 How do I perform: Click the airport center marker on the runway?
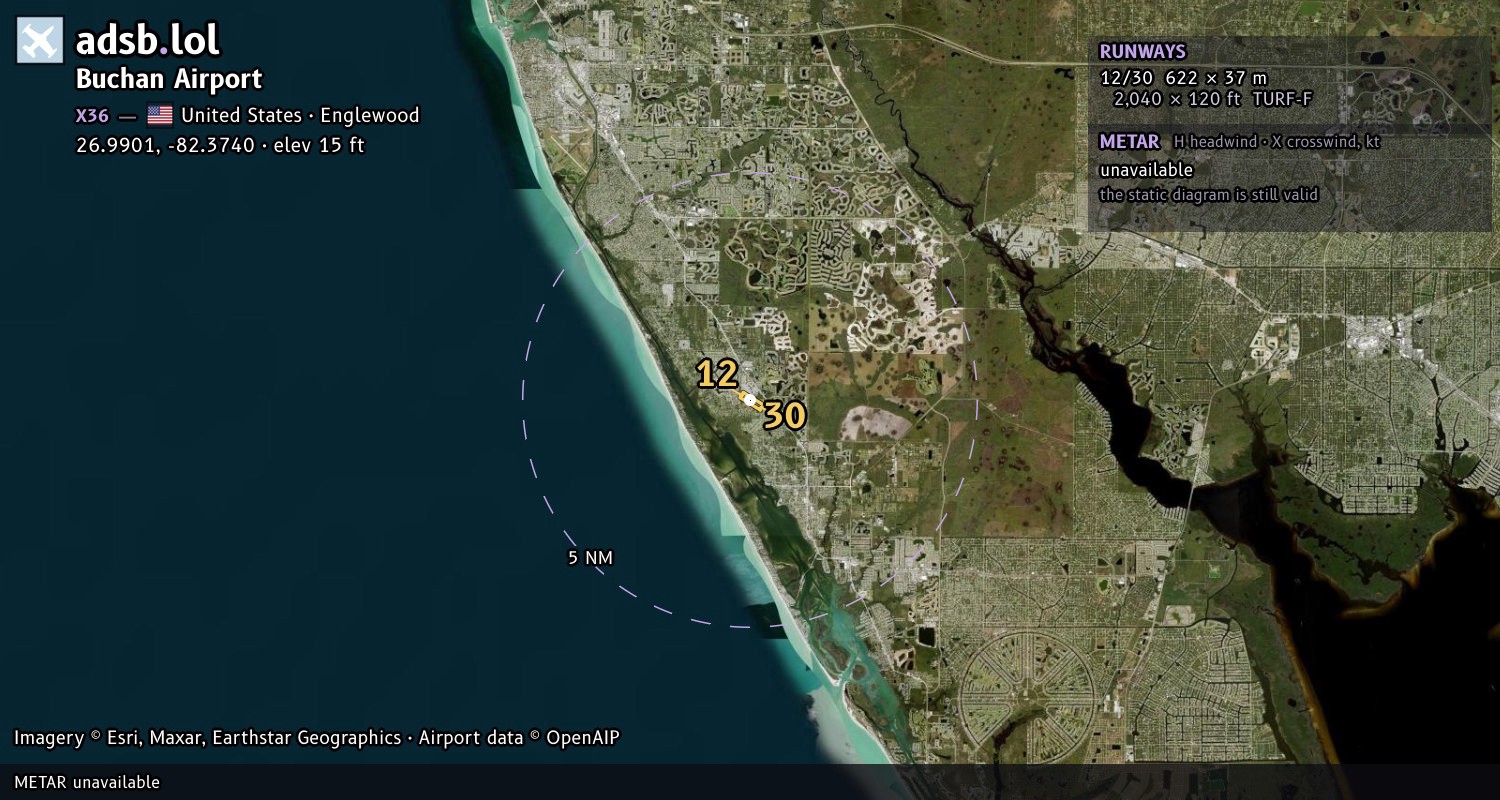749,399
